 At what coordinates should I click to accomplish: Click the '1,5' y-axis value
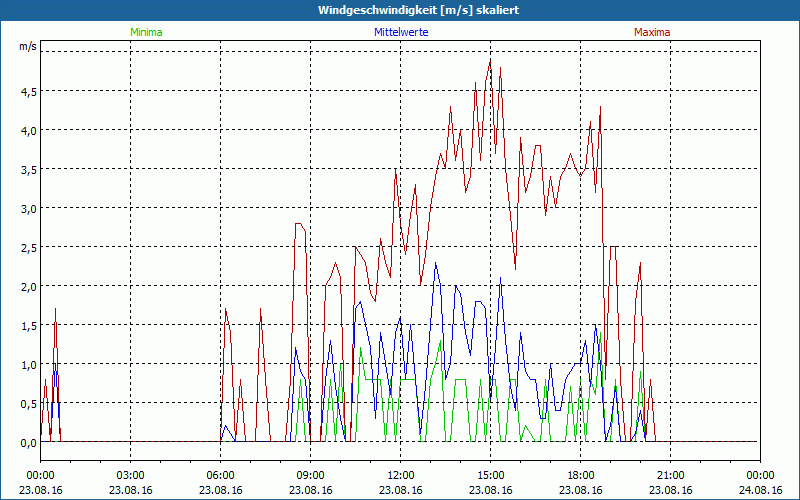pos(29,326)
